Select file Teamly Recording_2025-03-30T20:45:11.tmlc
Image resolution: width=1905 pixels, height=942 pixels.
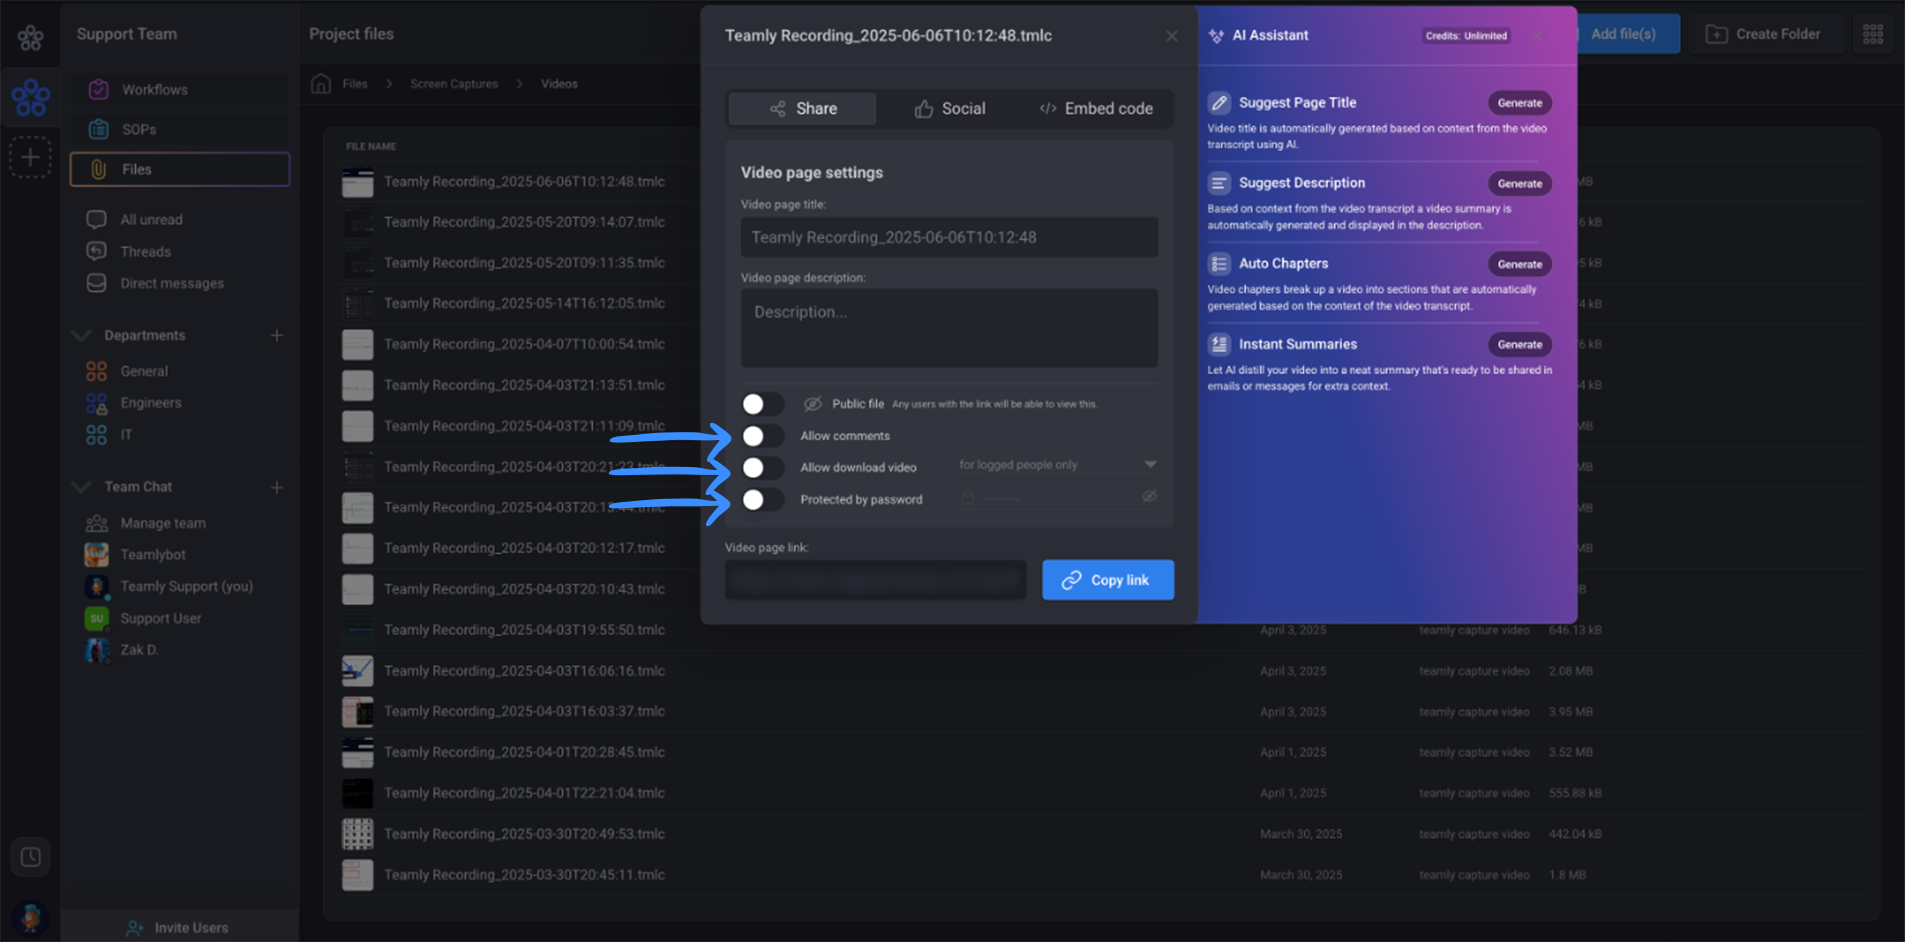tap(524, 875)
